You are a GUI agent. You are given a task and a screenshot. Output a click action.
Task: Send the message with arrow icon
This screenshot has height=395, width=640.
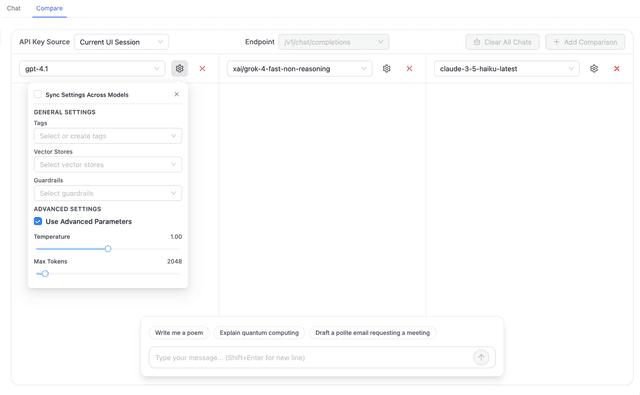click(481, 357)
